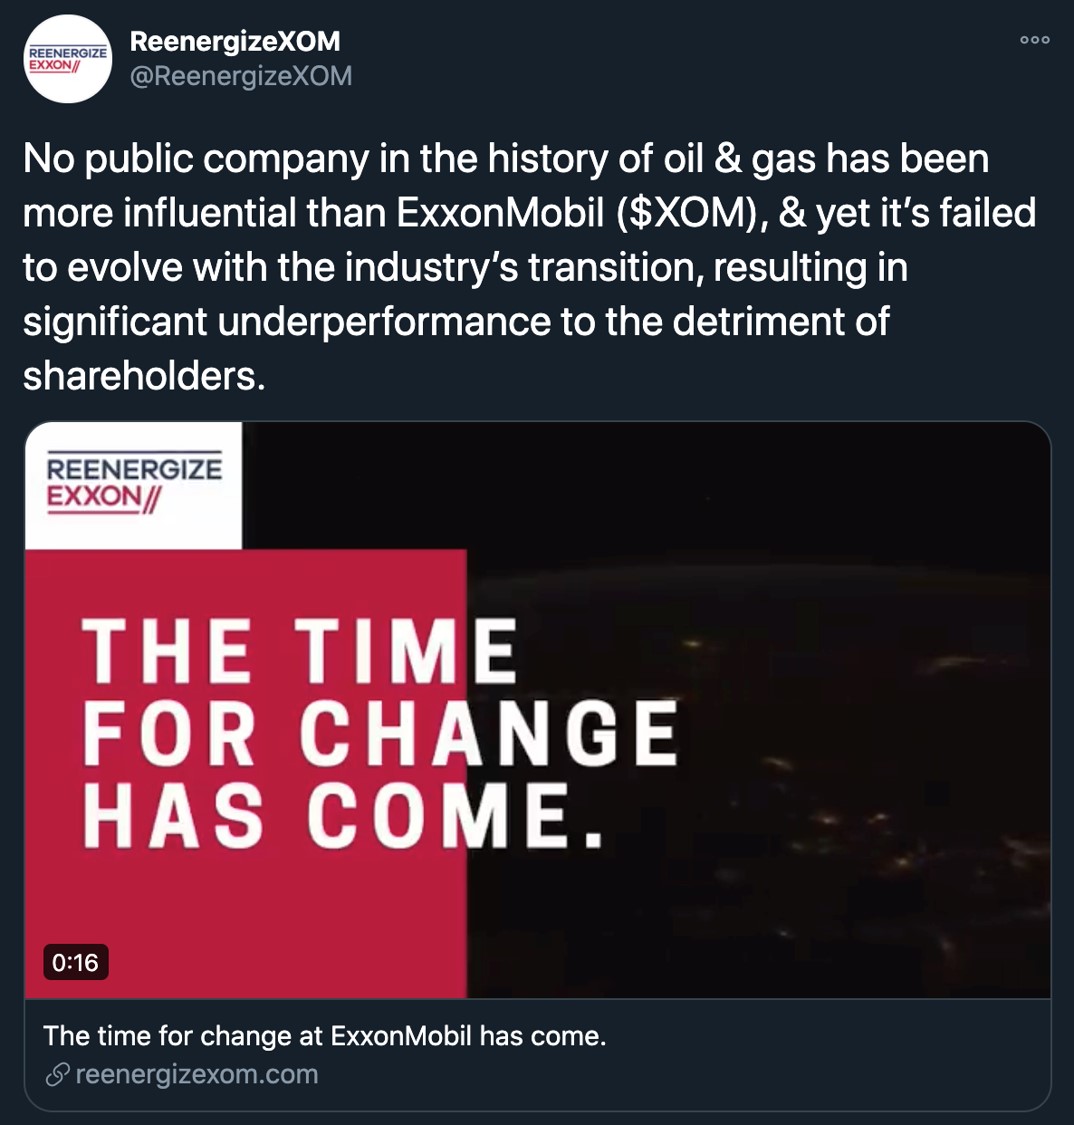
Task: Click the "FOR CHANGE" headline line in video
Action: coord(380,735)
